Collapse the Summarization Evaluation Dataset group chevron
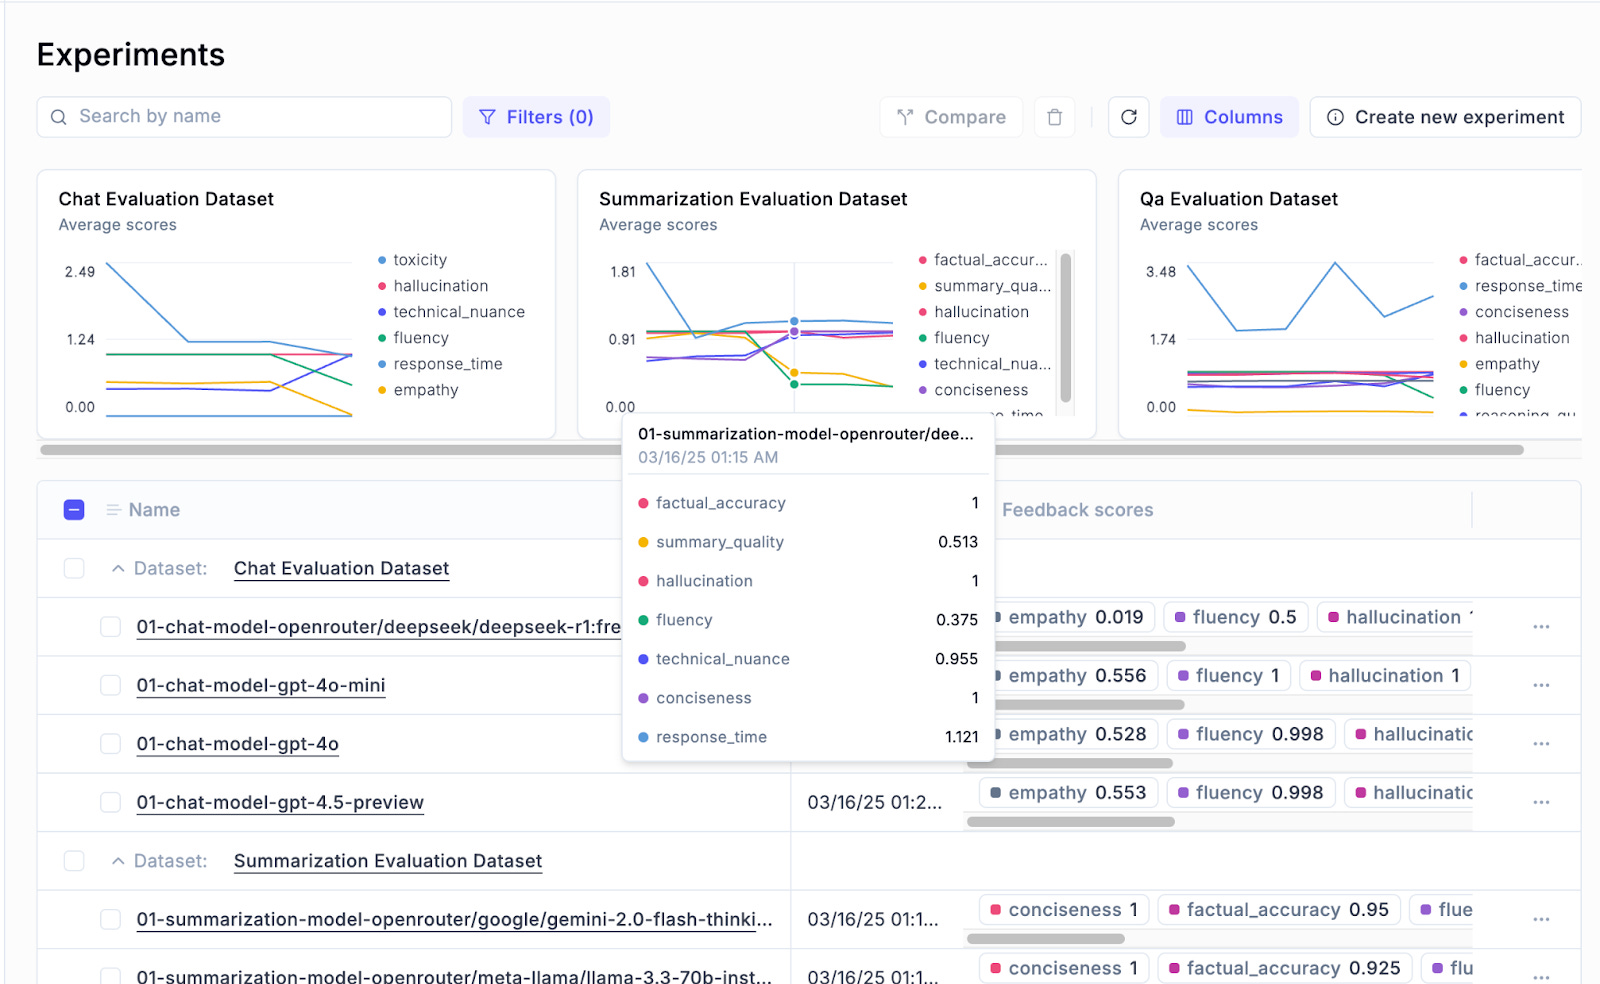 [x=118, y=861]
